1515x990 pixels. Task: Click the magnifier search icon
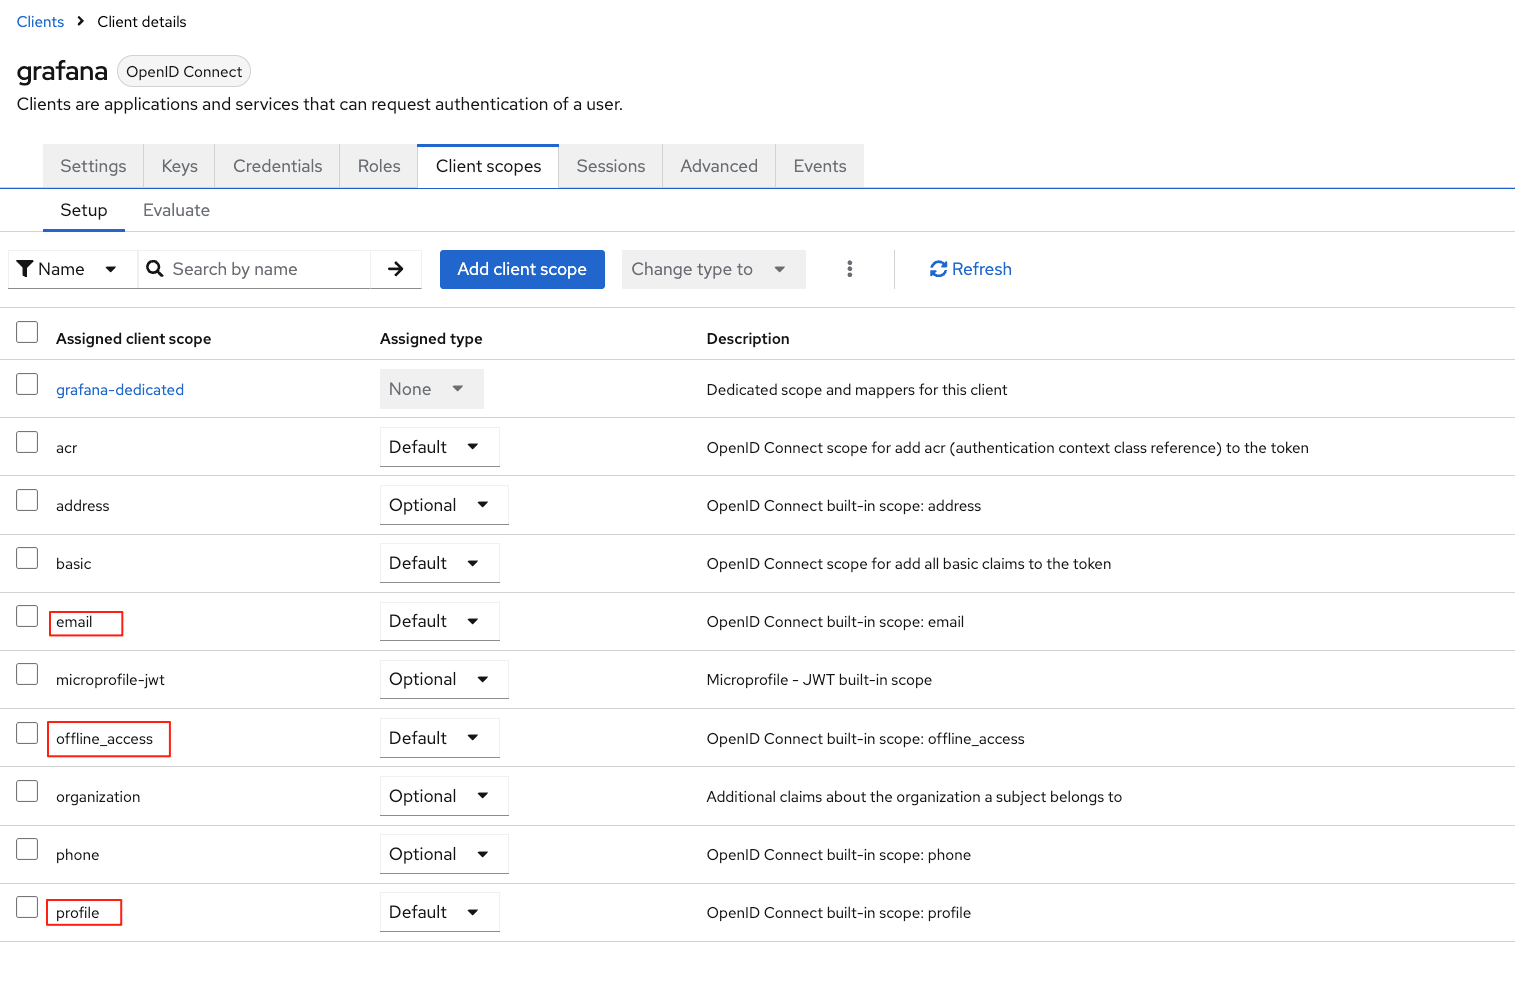[x=155, y=269]
